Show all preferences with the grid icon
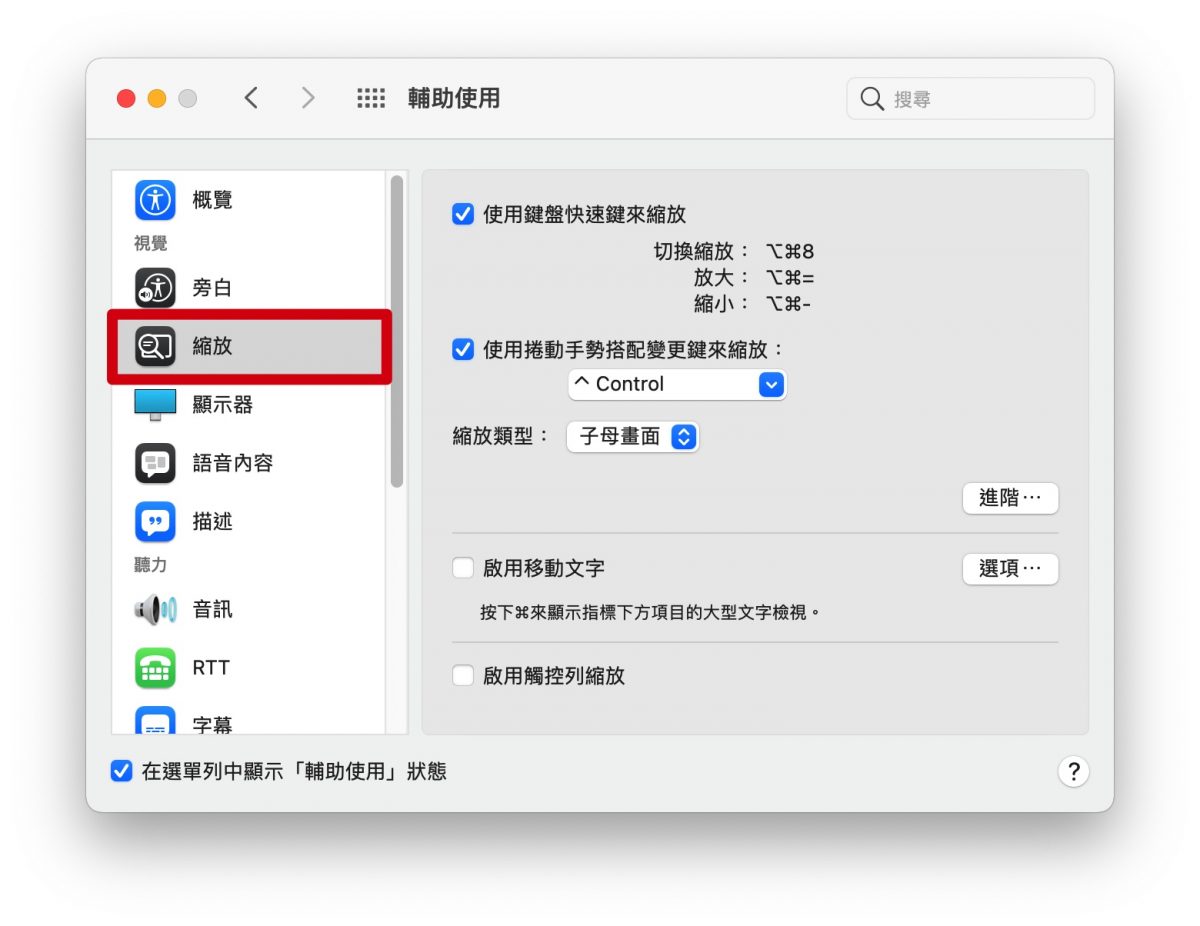Image resolution: width=1200 pixels, height=926 pixels. (371, 98)
